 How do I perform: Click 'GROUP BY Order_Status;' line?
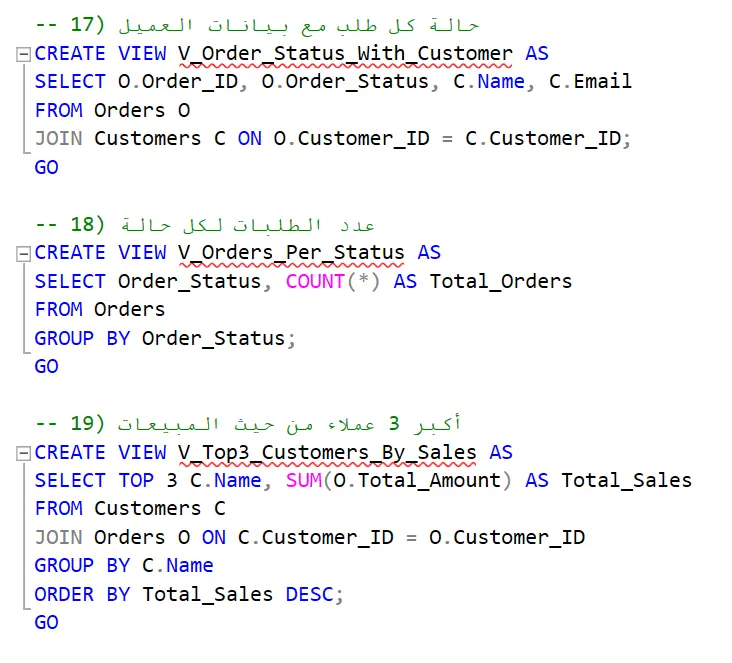(165, 339)
